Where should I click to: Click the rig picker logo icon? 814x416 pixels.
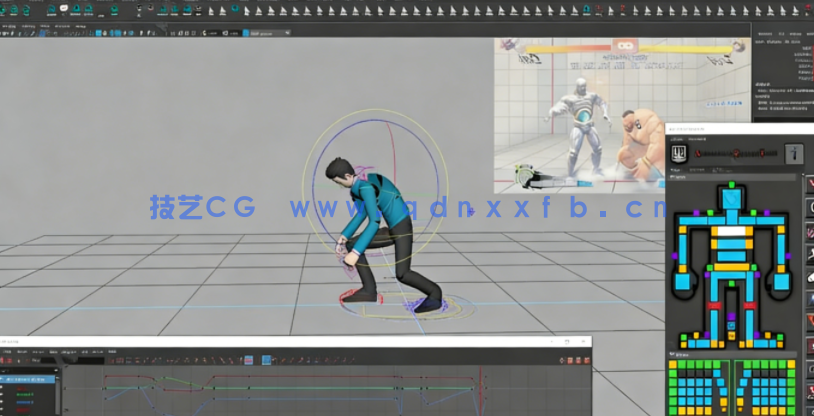680,153
